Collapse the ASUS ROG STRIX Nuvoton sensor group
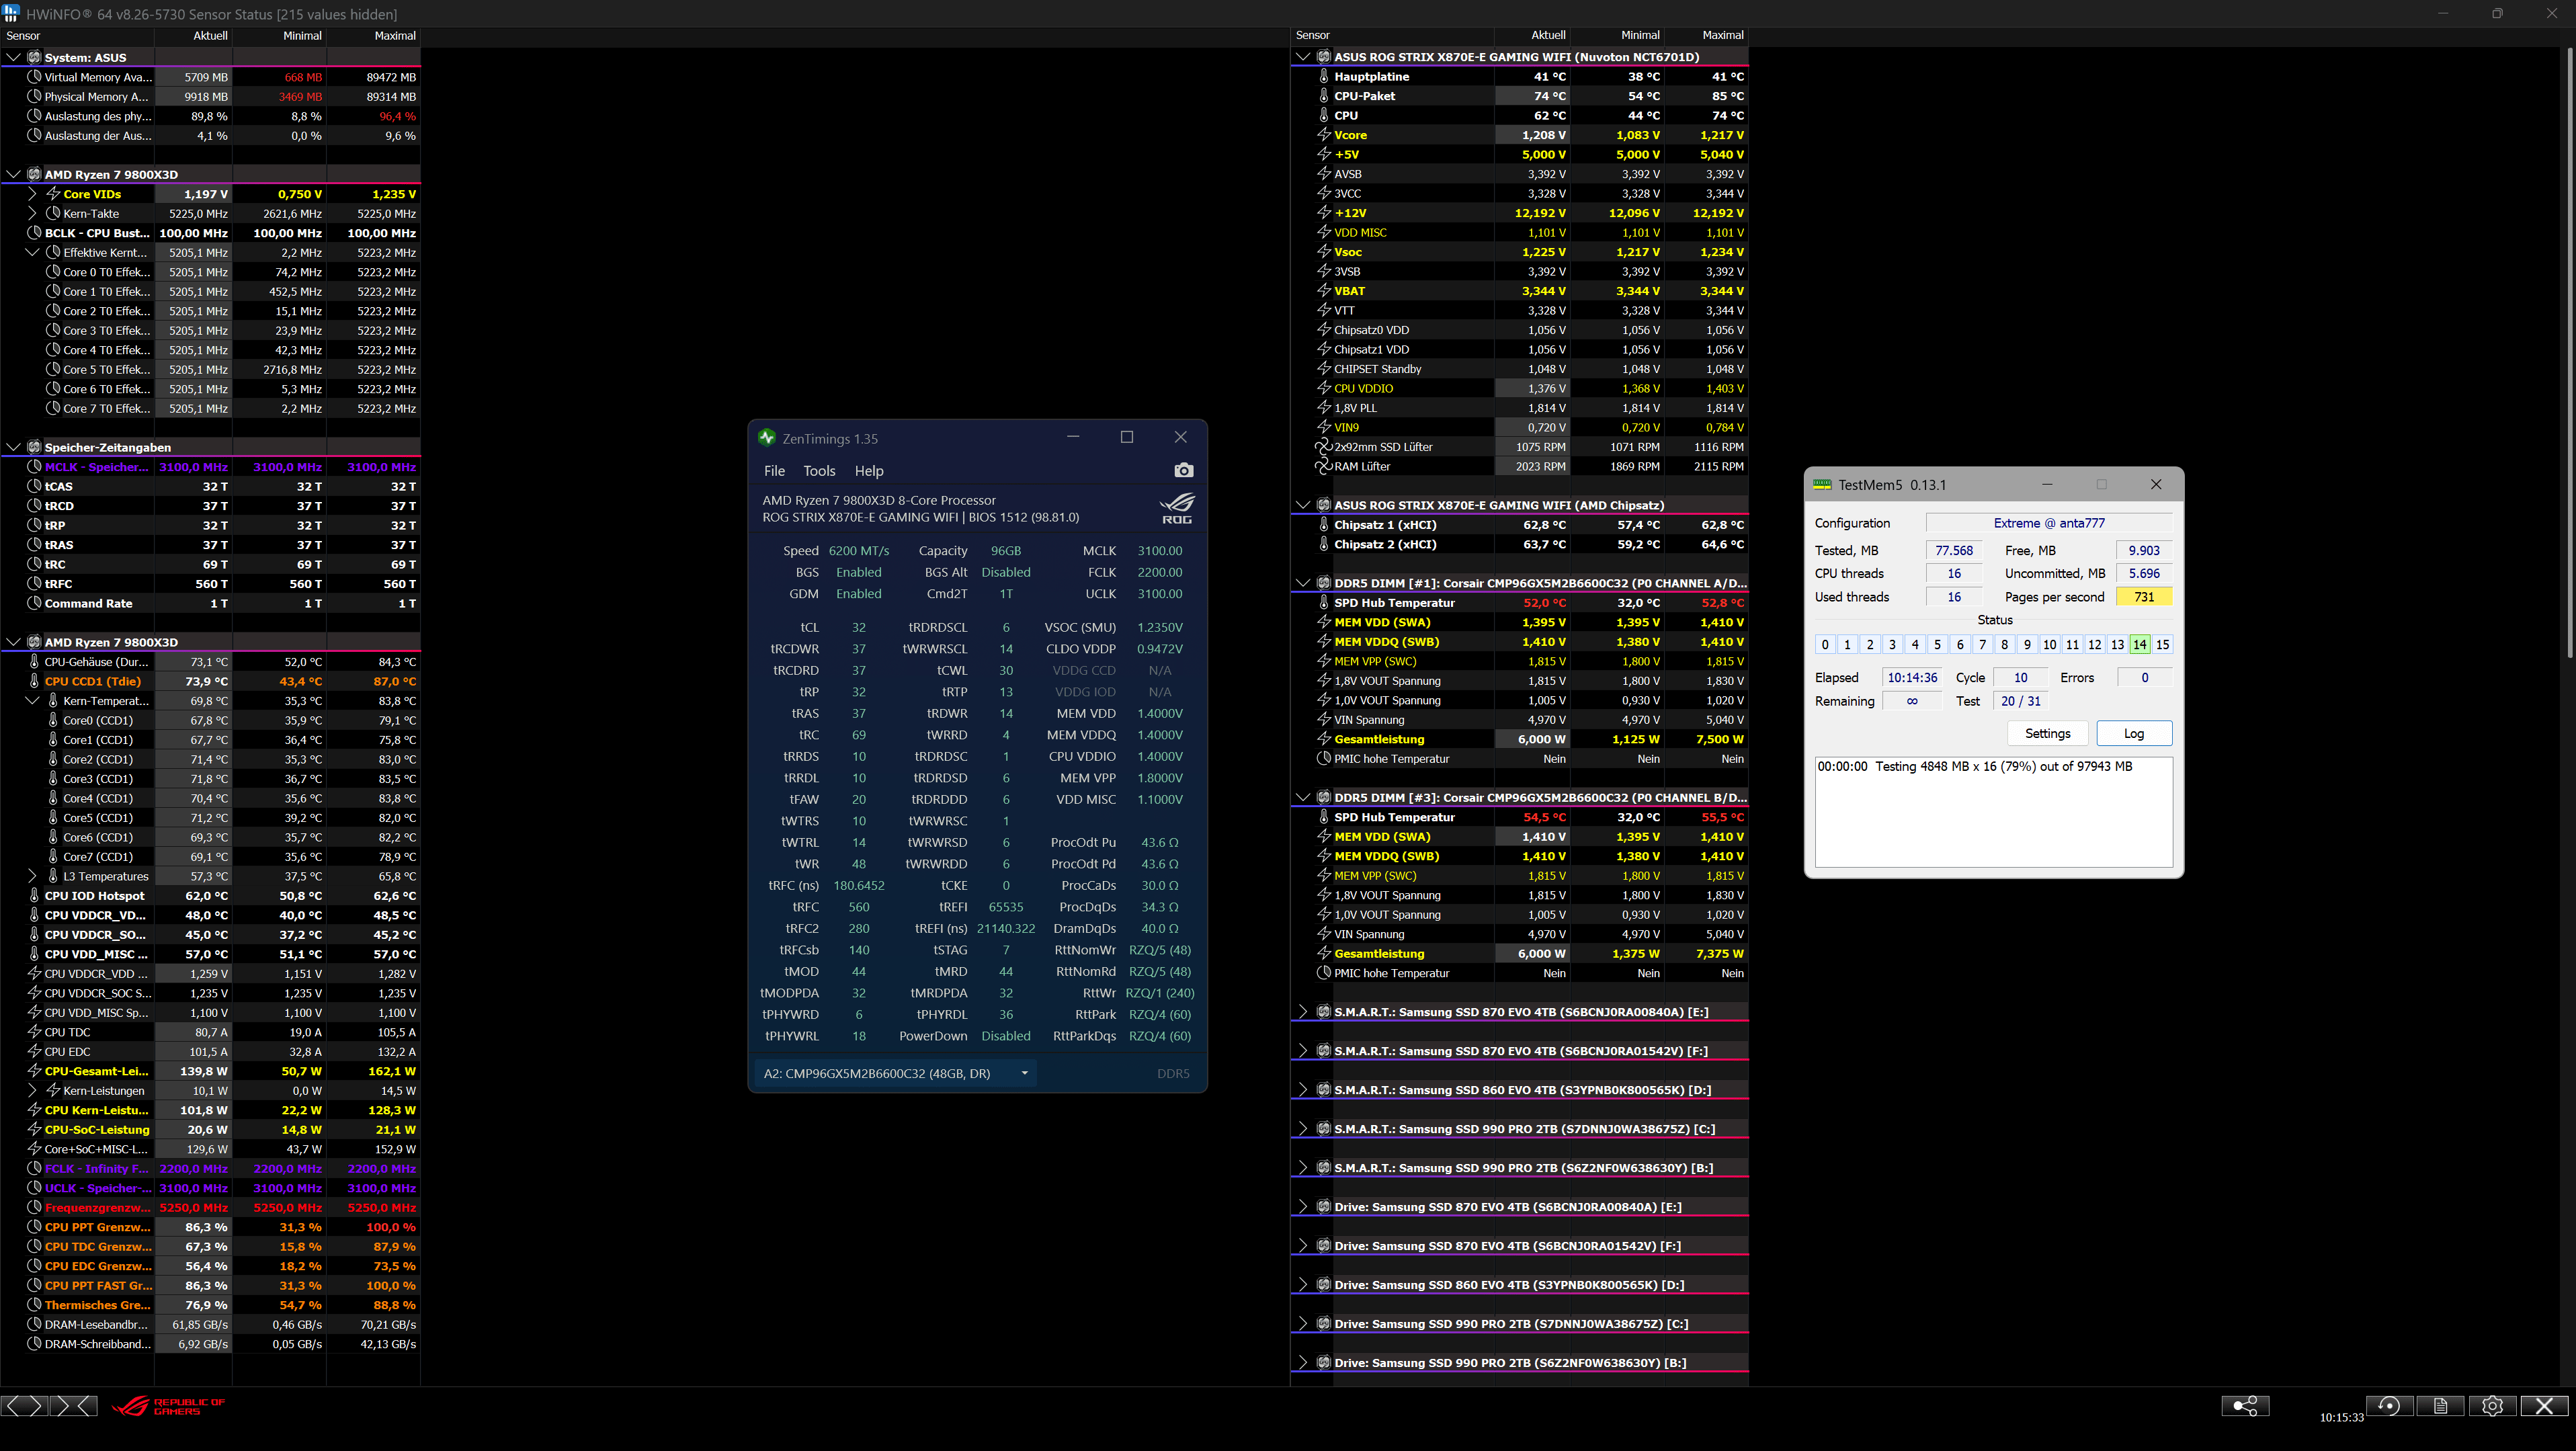2576x1451 pixels. point(1303,57)
